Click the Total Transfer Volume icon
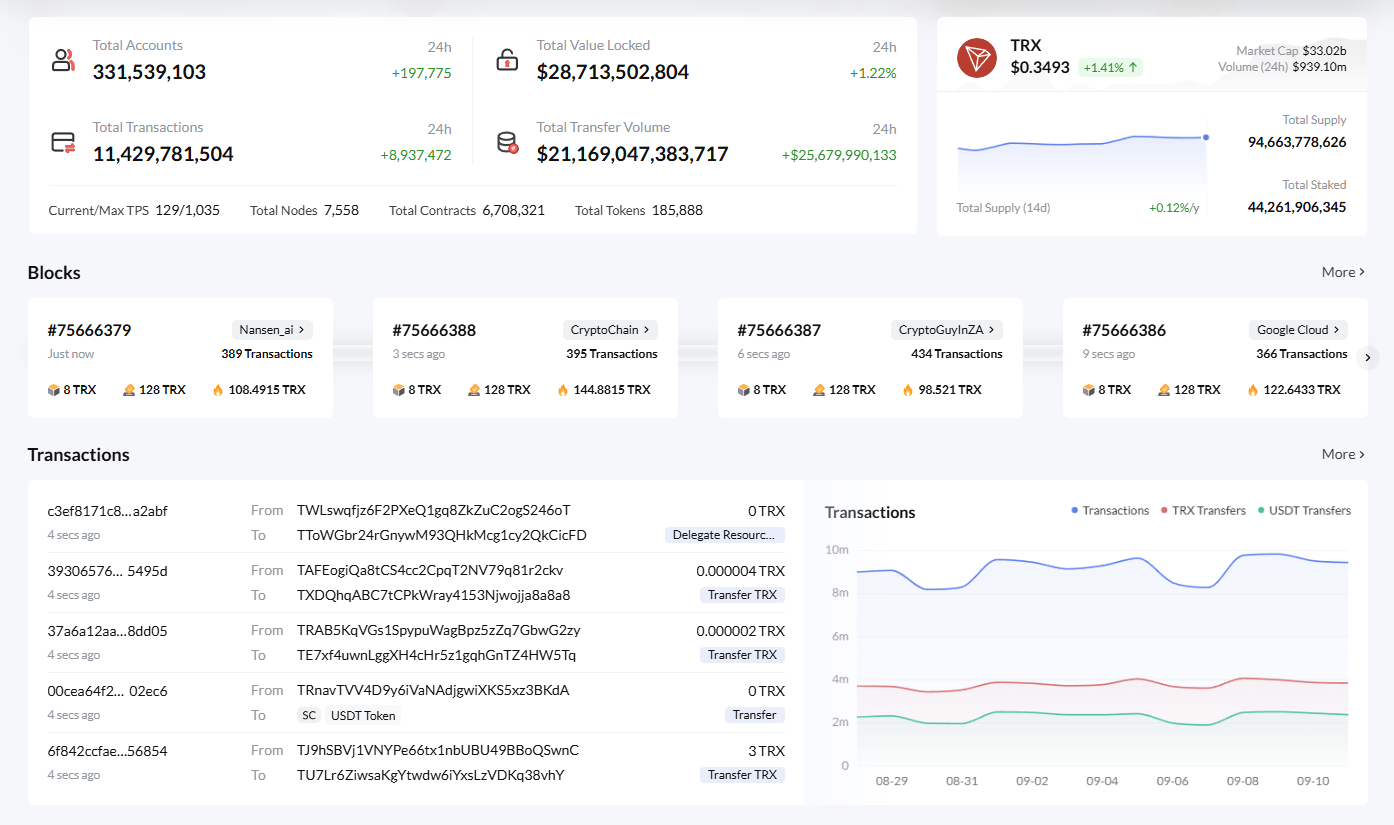 [508, 140]
